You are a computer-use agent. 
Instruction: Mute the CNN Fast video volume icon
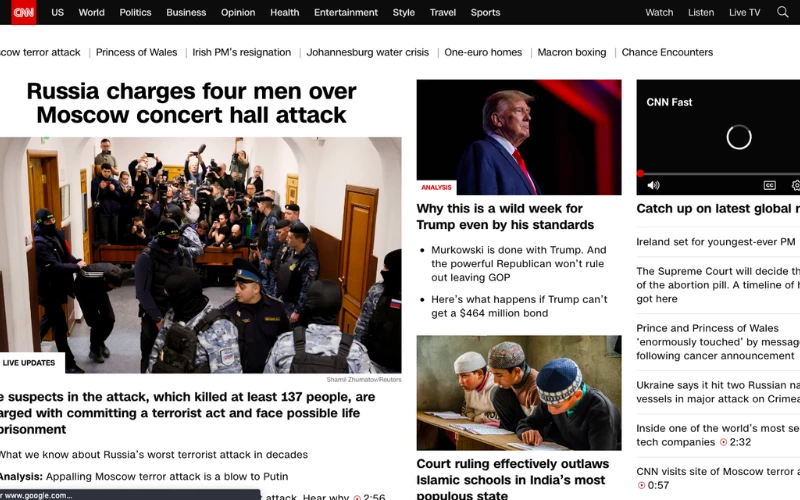(x=653, y=185)
